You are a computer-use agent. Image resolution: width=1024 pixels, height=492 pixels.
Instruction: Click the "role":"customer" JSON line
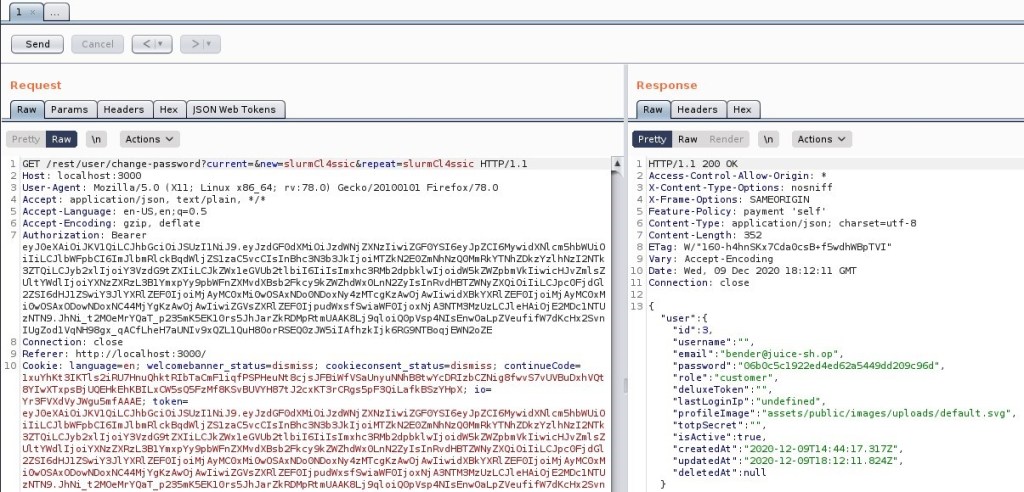tap(726, 378)
